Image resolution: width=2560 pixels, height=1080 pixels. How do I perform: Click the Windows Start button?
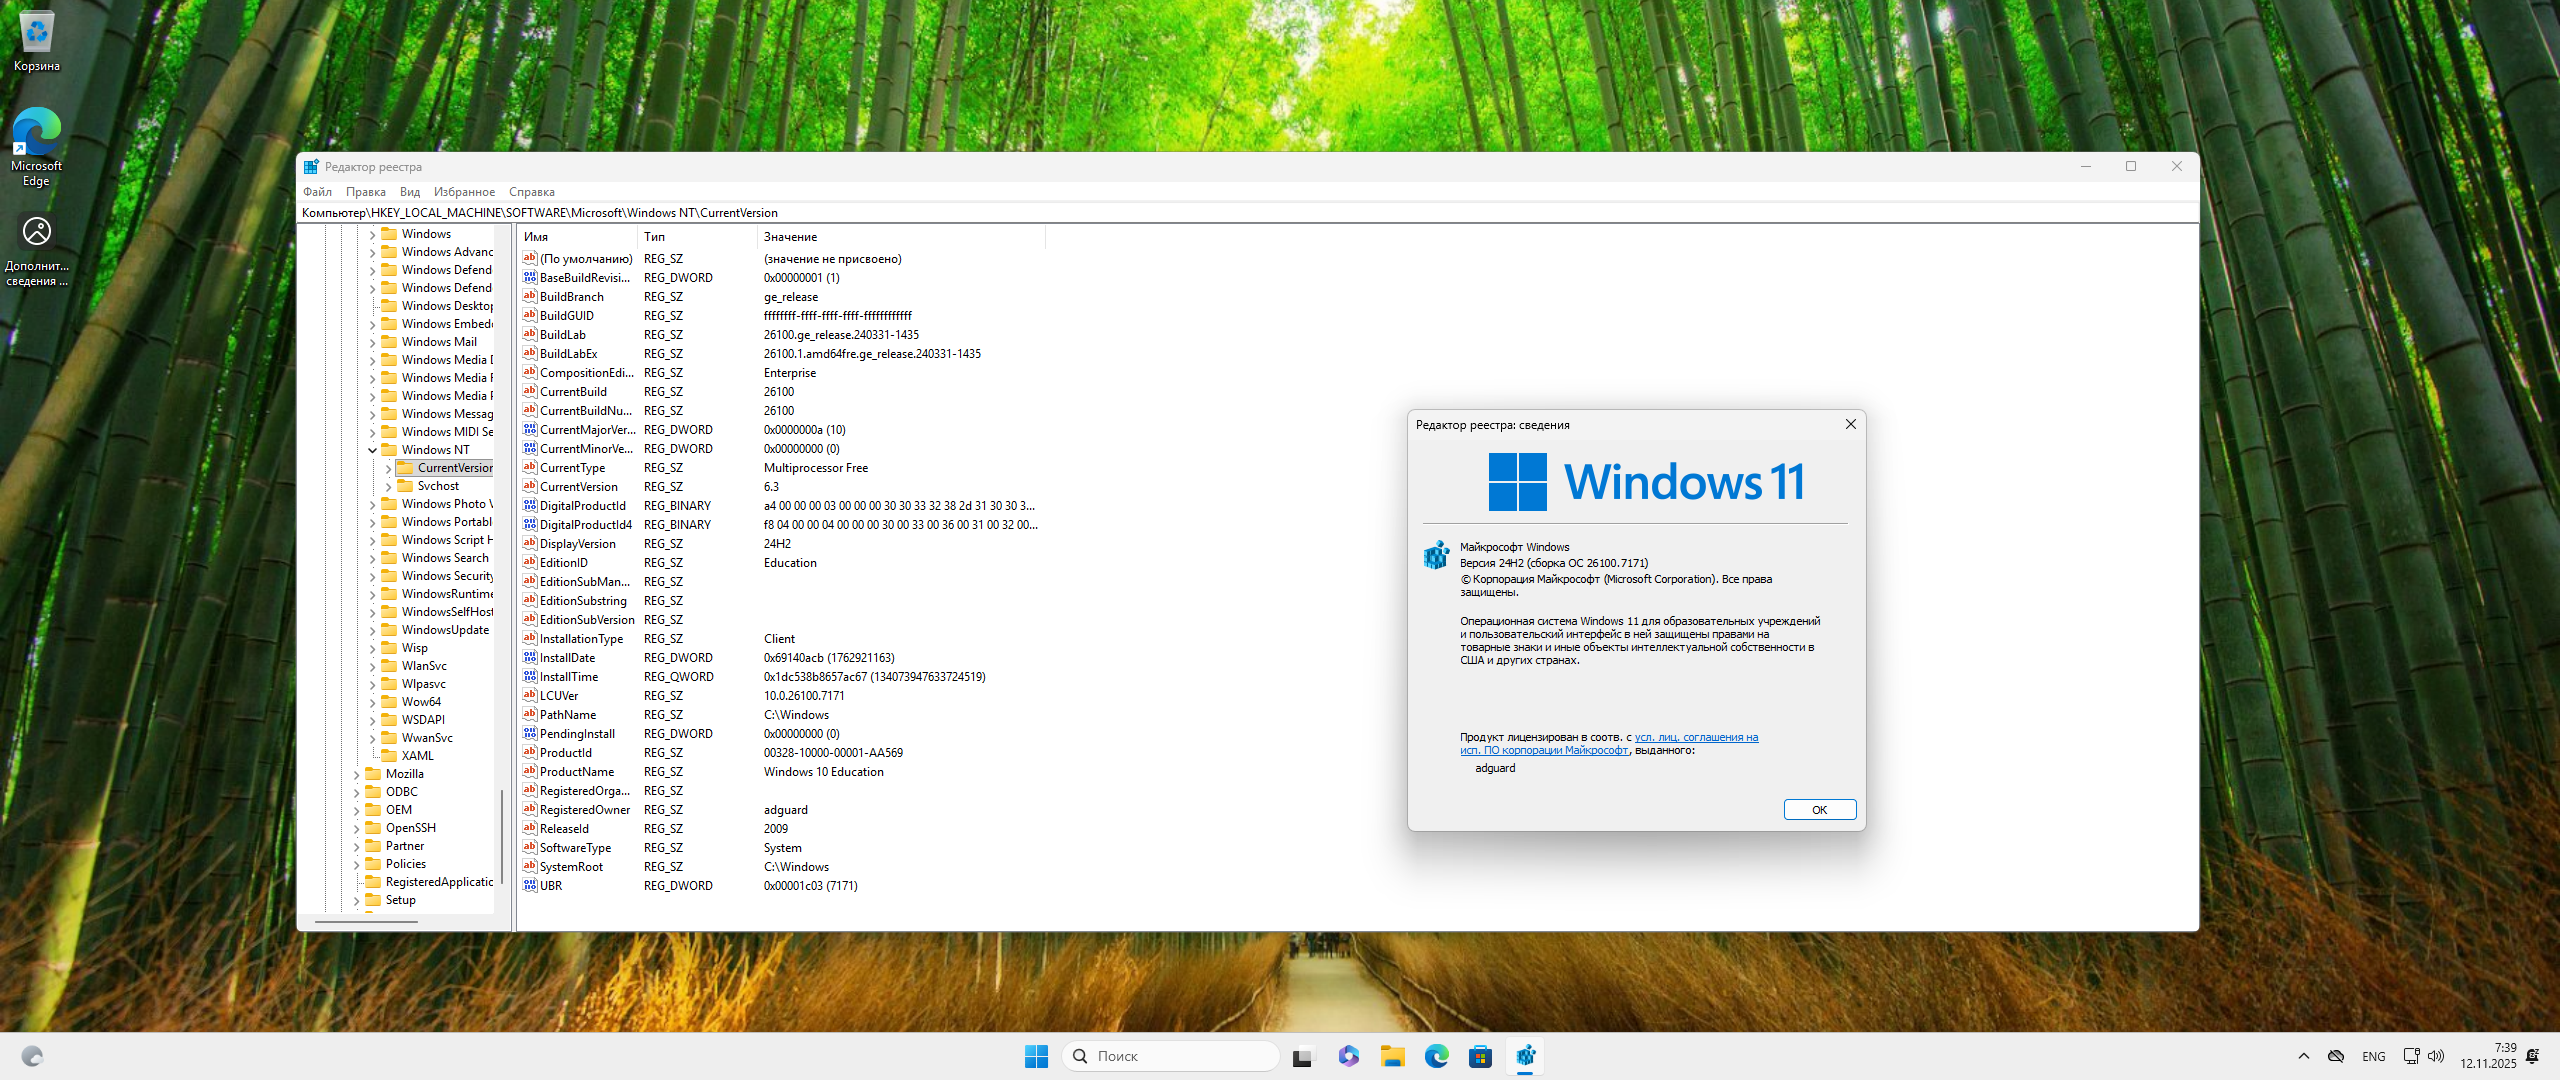coord(1036,1056)
